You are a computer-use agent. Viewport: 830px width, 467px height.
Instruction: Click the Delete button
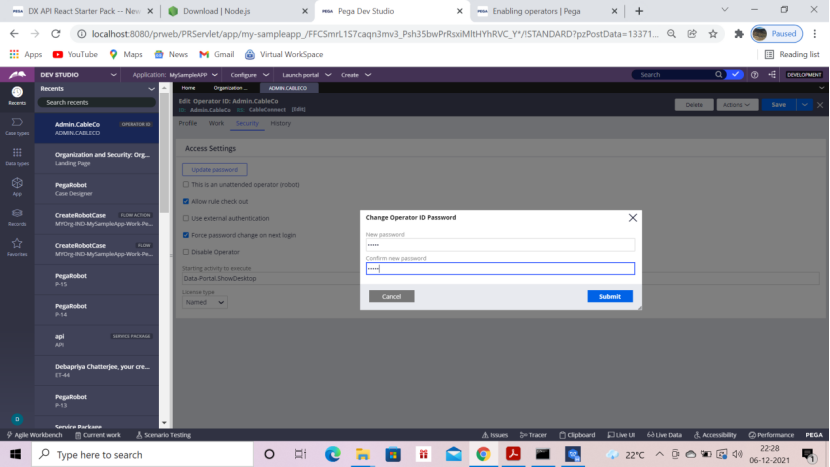click(x=694, y=105)
